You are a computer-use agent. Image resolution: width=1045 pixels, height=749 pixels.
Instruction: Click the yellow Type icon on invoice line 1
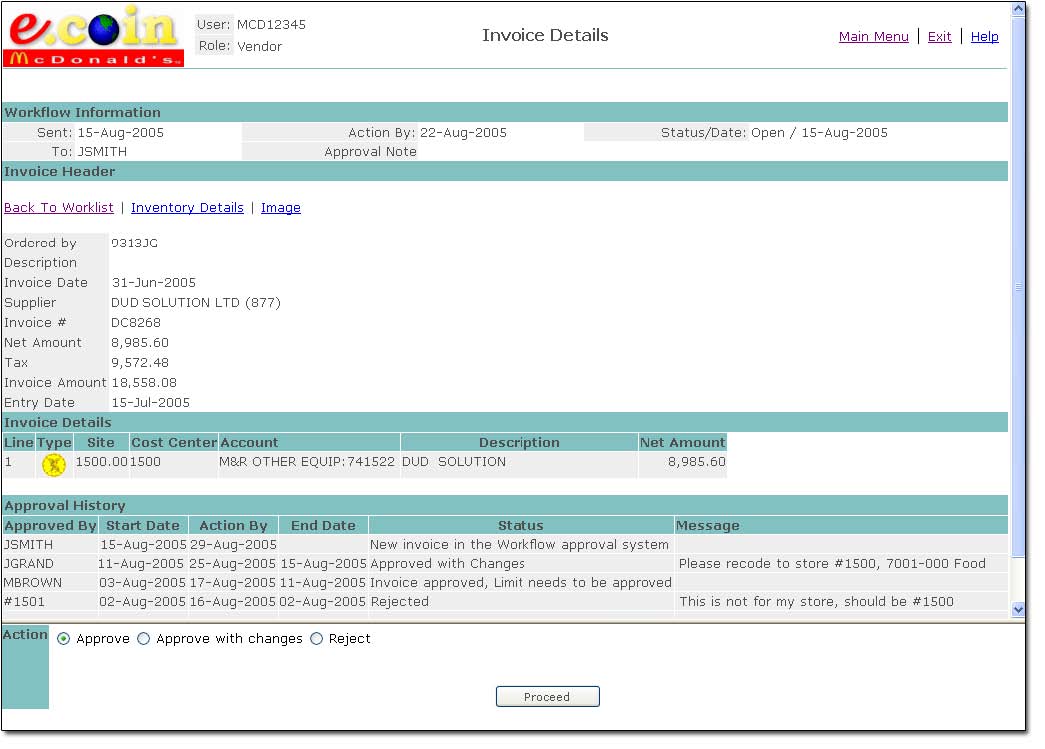(x=54, y=464)
